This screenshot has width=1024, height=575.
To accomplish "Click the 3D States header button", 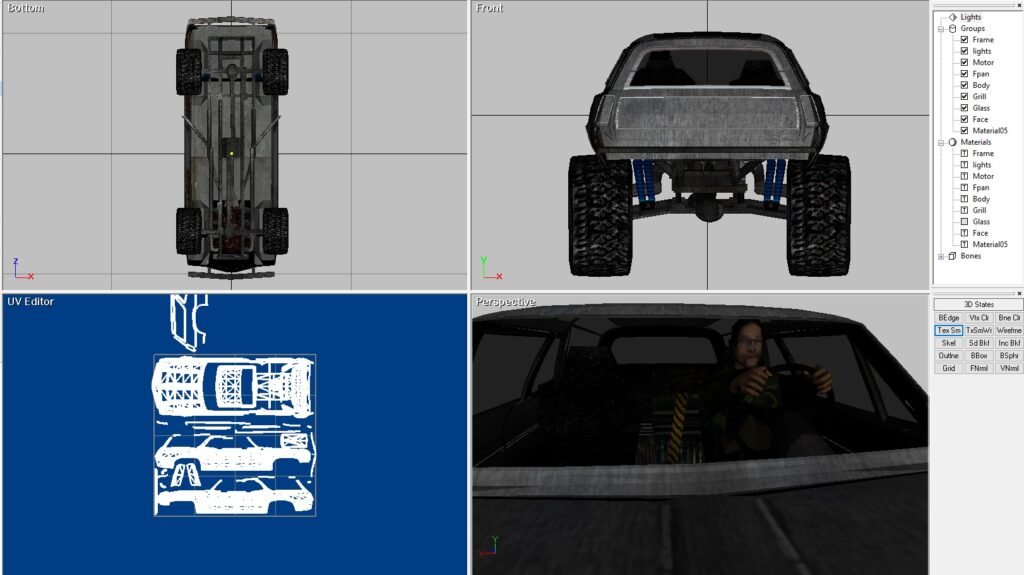I will coord(978,304).
